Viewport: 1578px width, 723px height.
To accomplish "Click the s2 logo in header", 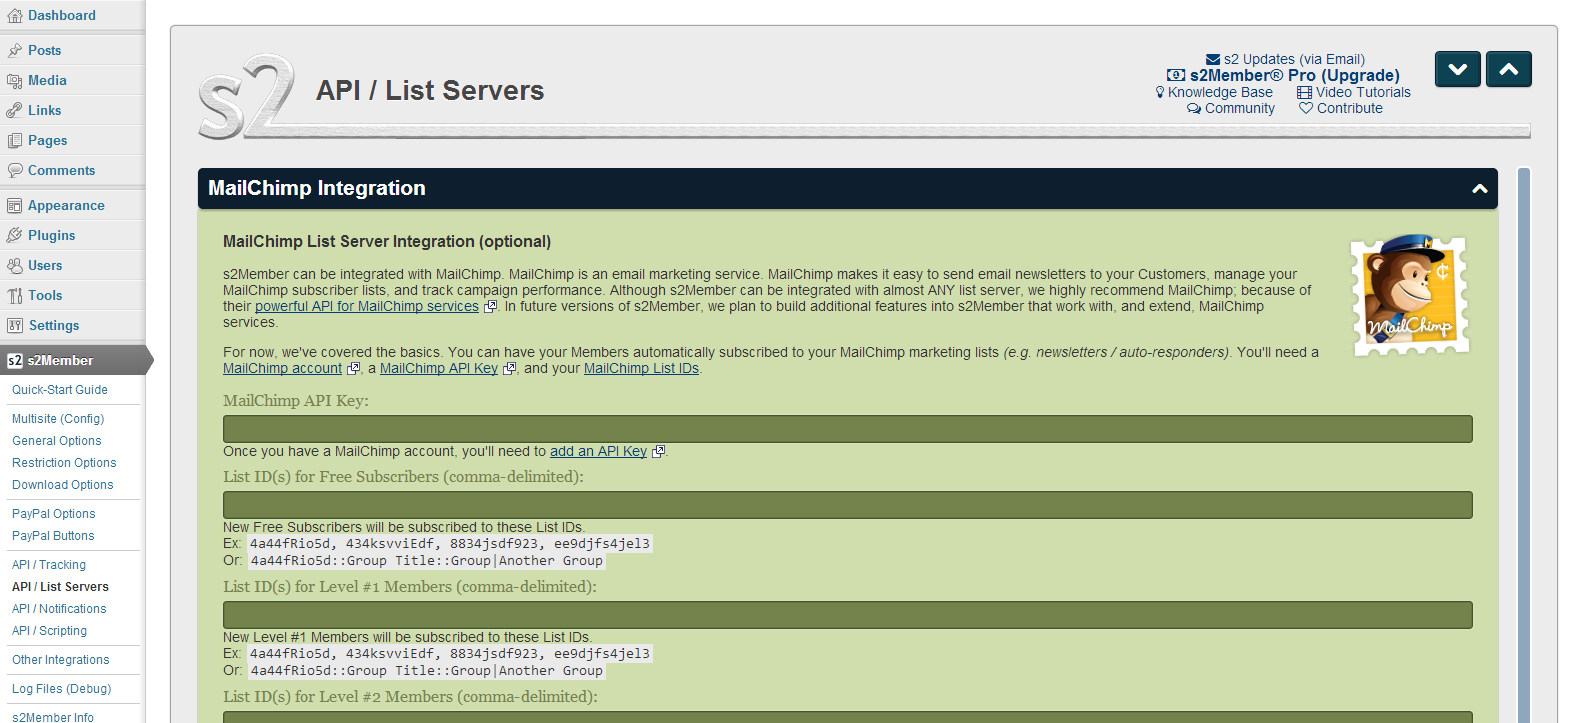I will 246,96.
